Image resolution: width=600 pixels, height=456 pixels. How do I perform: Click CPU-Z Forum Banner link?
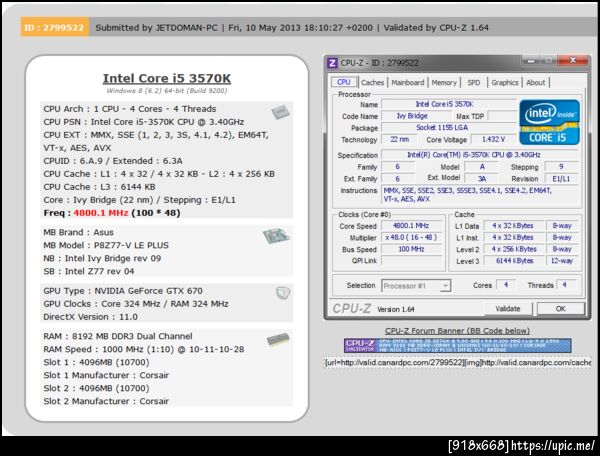click(x=457, y=331)
